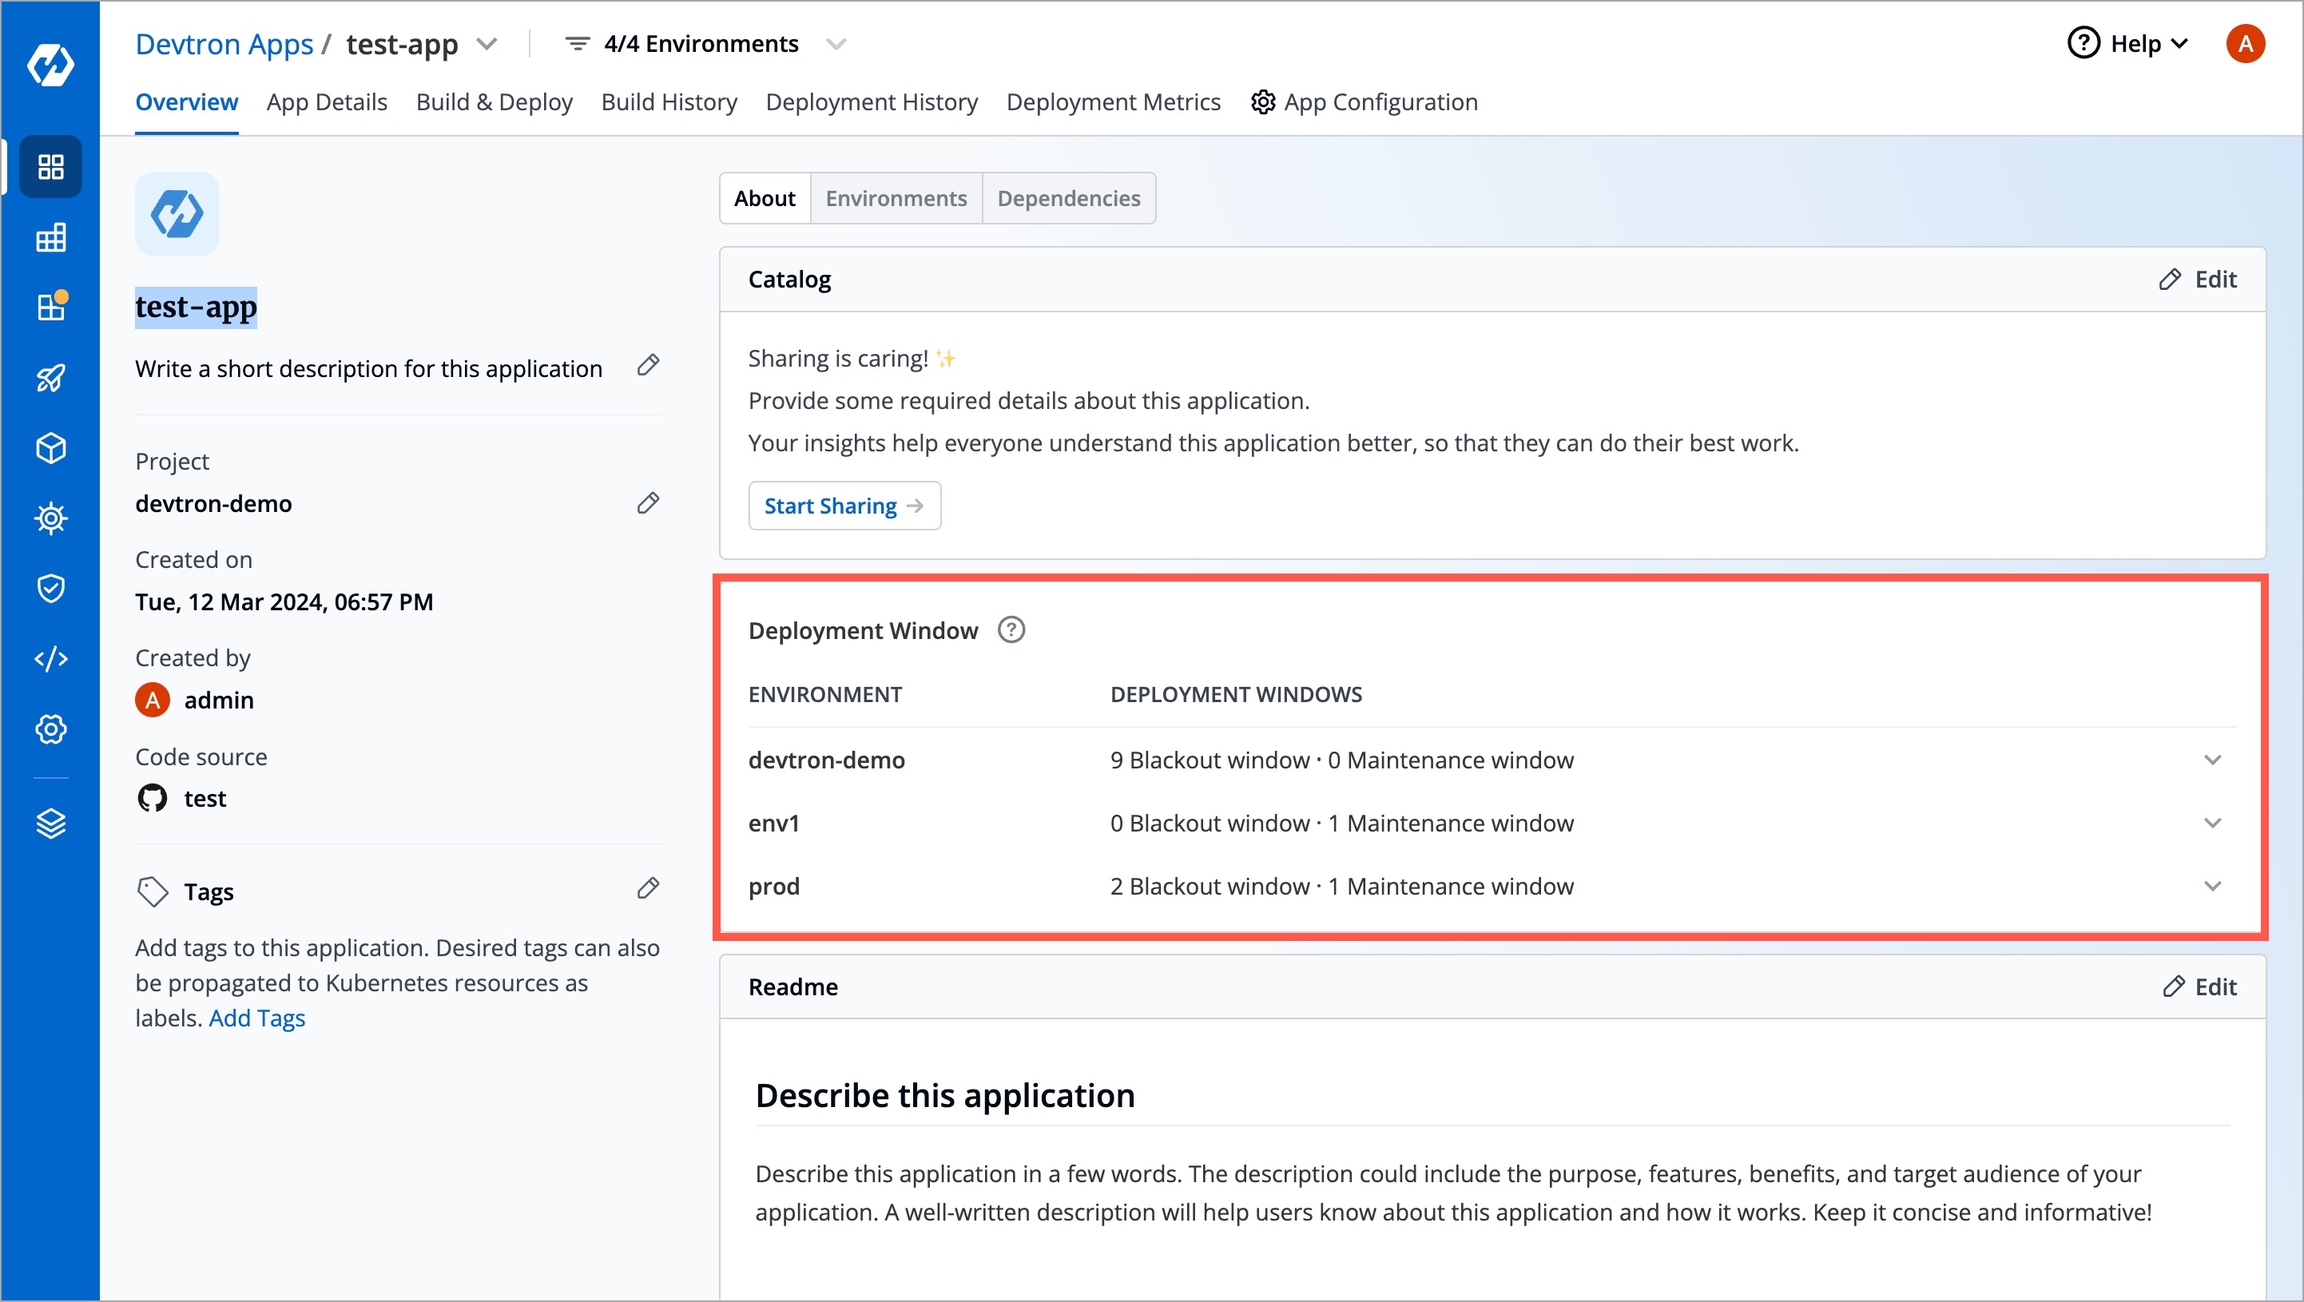2304x1302 pixels.
Task: Click the admin avatar under Created by
Action: tap(152, 700)
